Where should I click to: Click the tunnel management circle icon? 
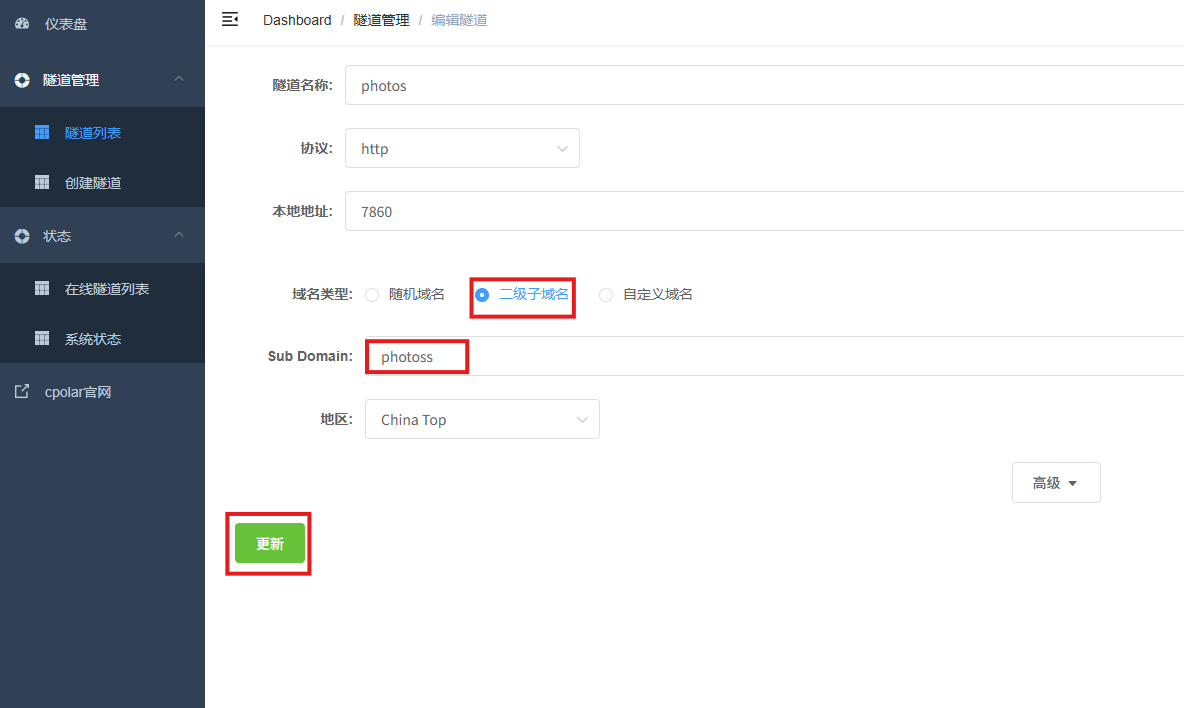[22, 80]
